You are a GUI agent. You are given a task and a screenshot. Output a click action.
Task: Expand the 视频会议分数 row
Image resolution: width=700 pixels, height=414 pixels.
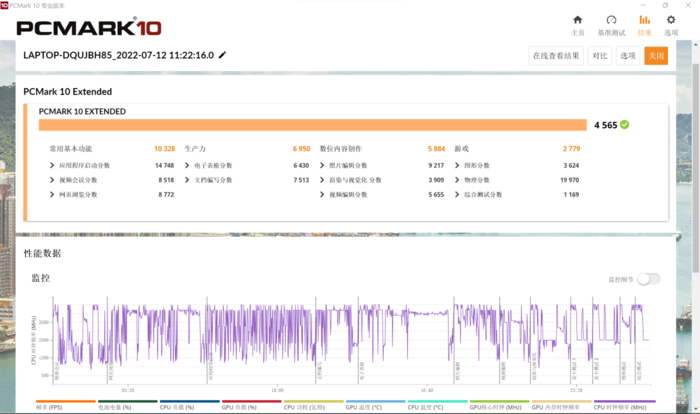(x=52, y=180)
